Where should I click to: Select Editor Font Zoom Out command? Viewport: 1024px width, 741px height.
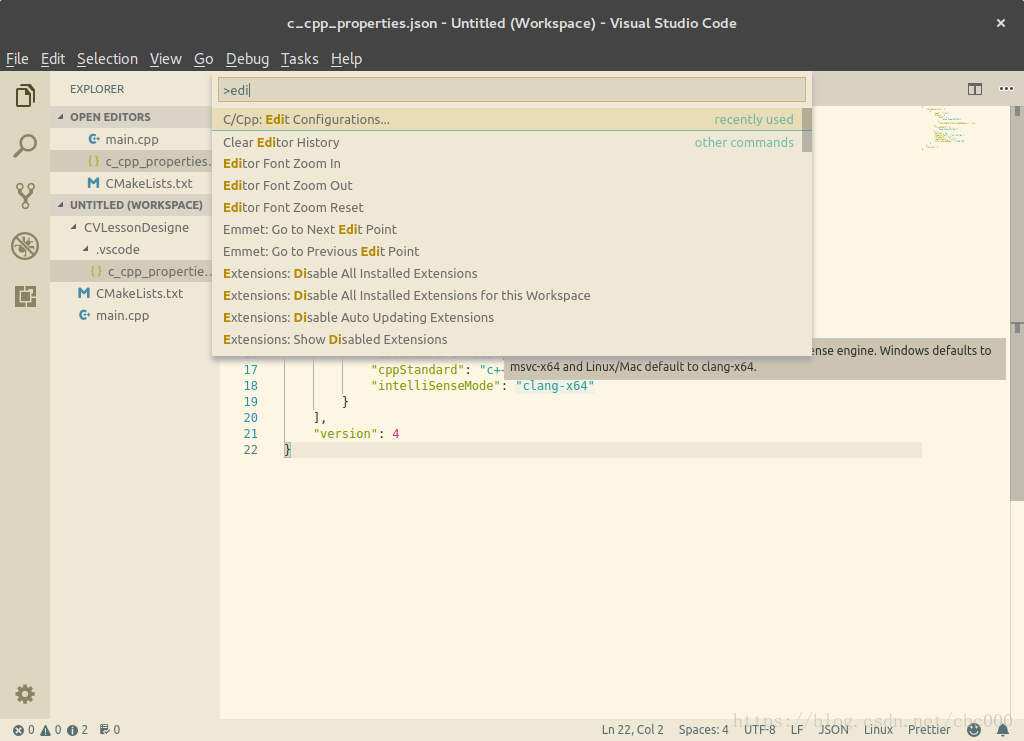pos(507,185)
